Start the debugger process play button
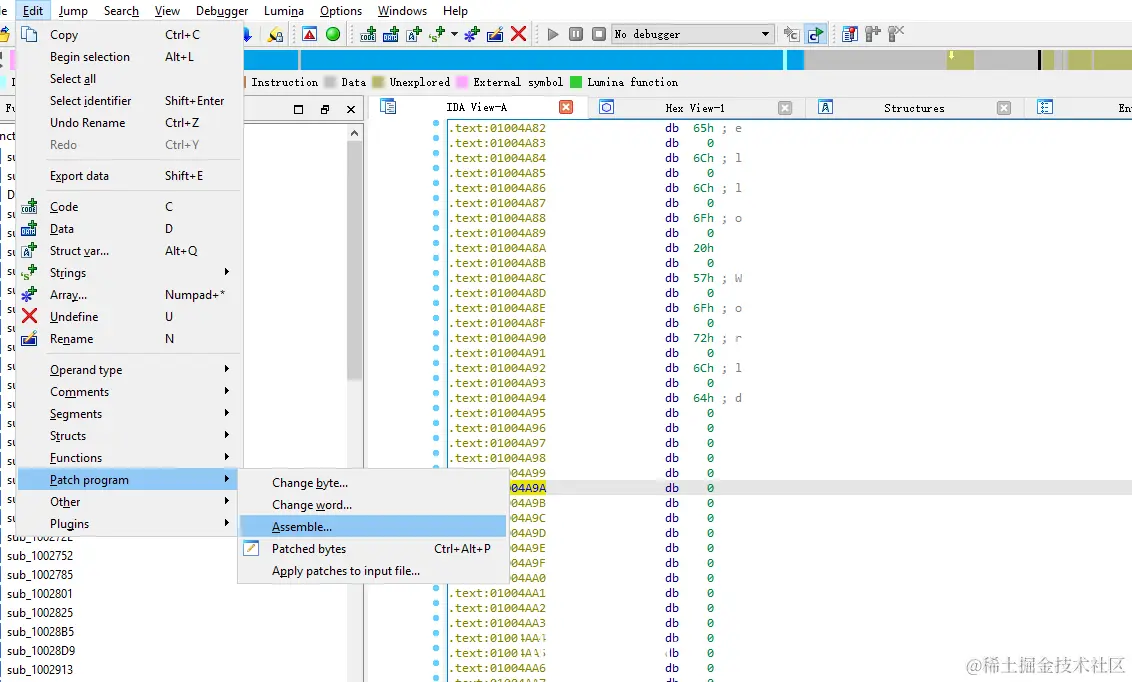1132x682 pixels. tap(553, 34)
